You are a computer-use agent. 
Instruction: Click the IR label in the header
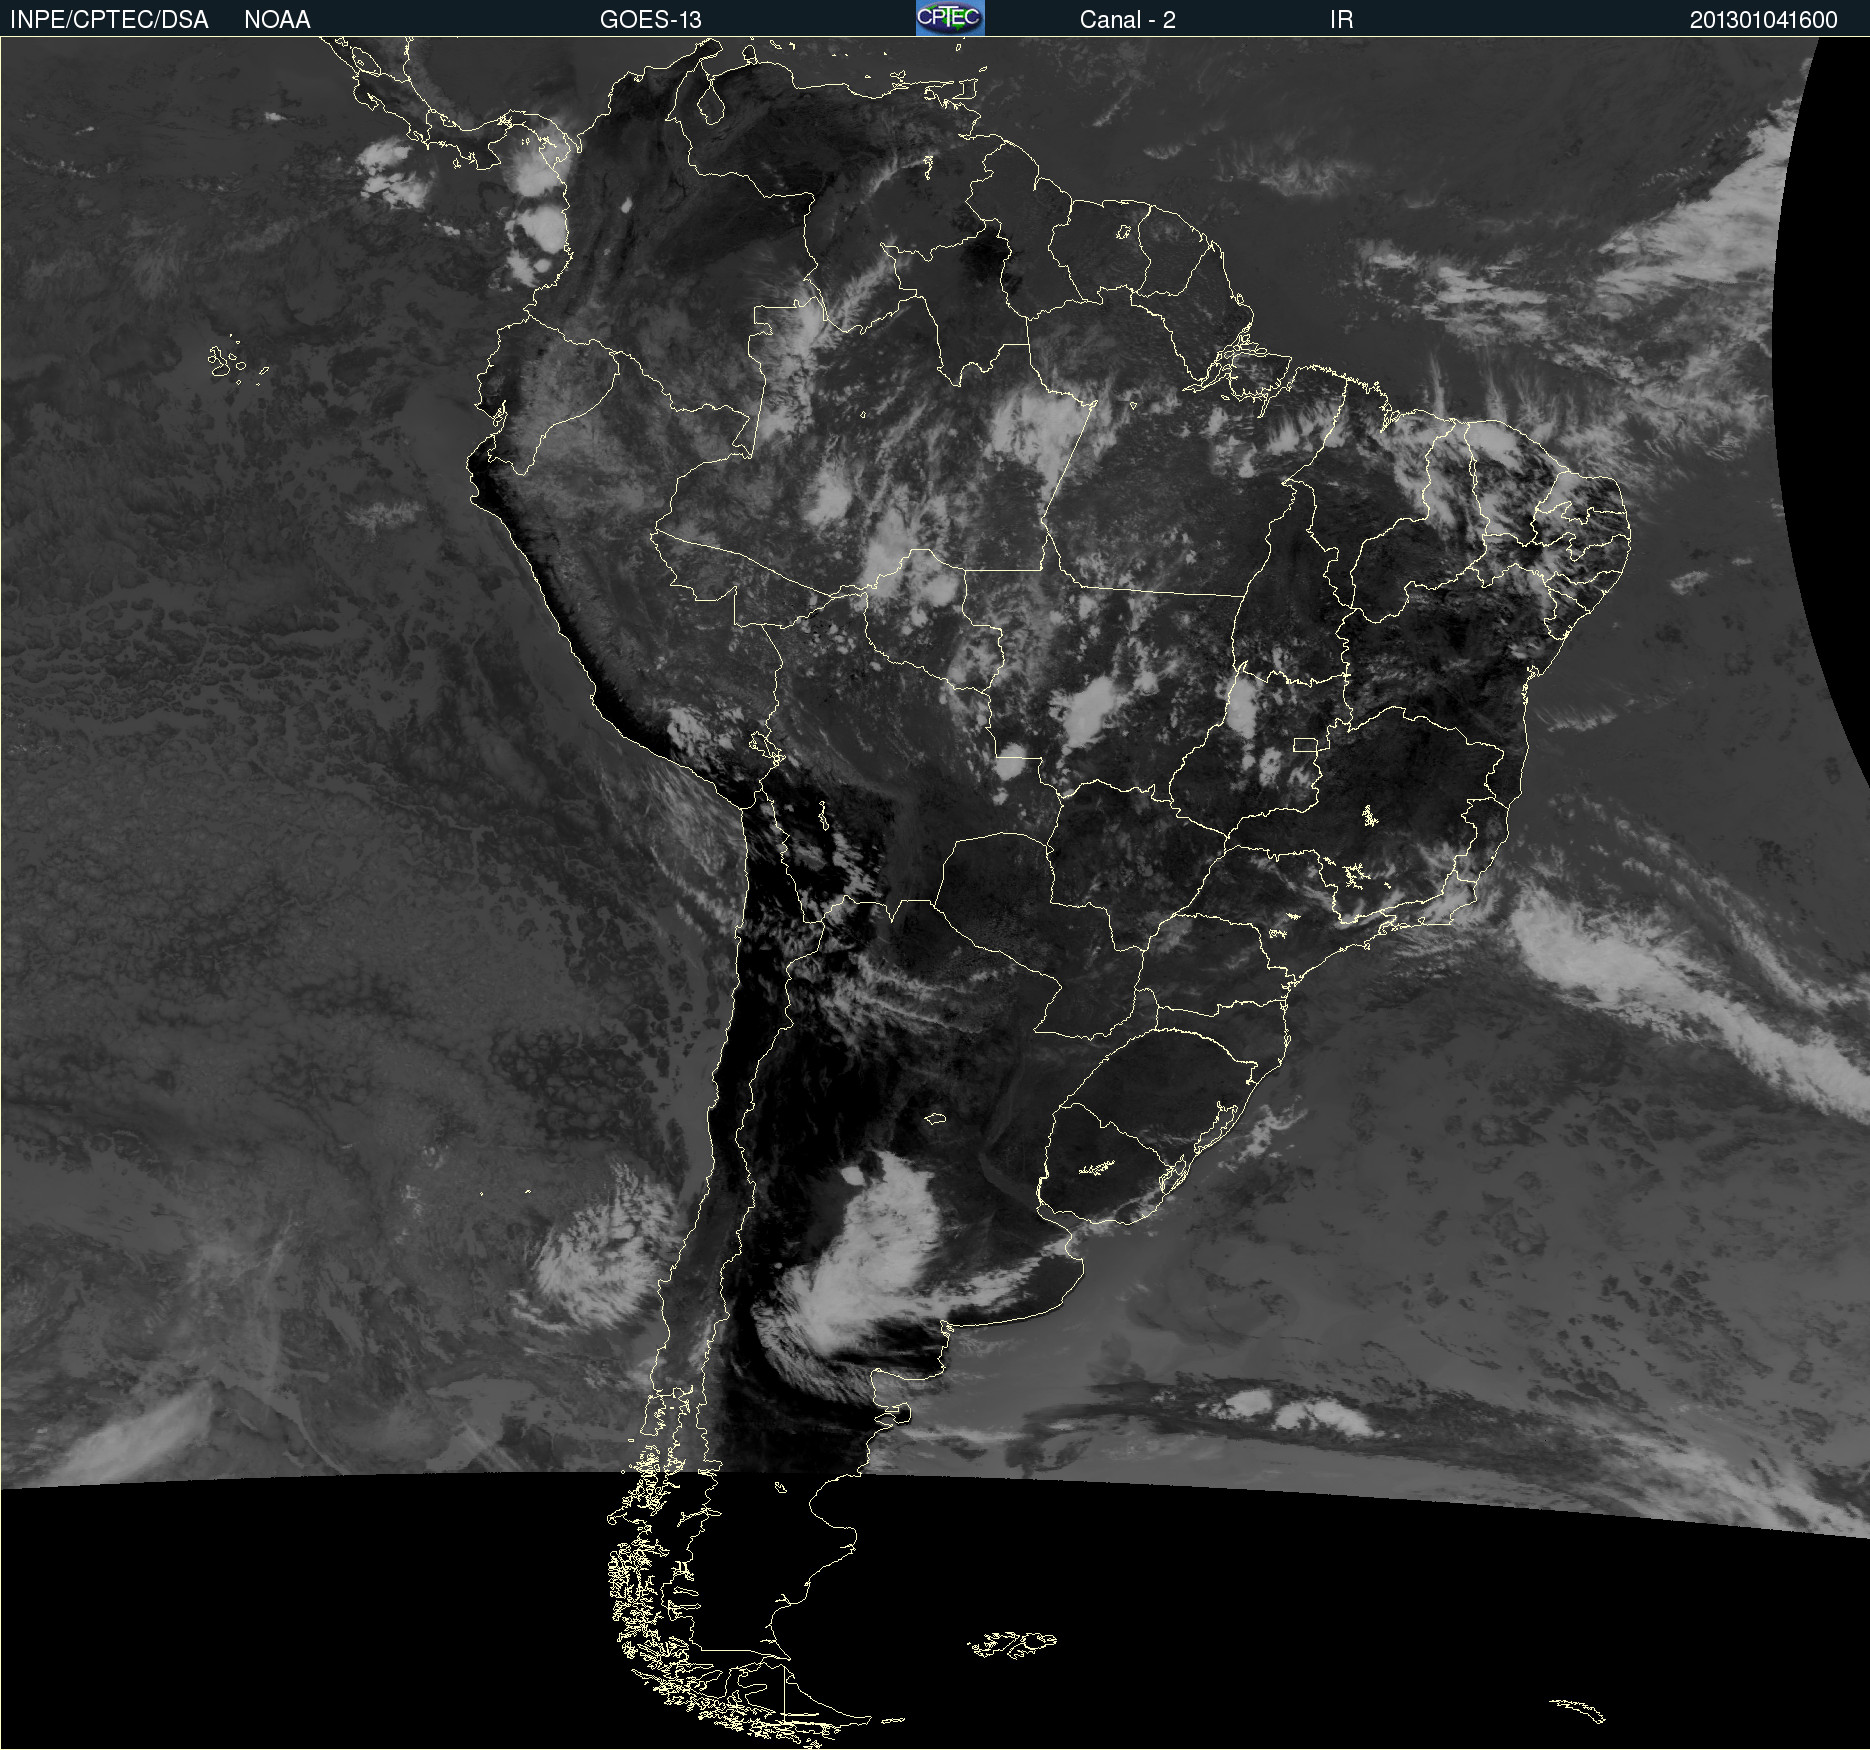coord(1341,20)
